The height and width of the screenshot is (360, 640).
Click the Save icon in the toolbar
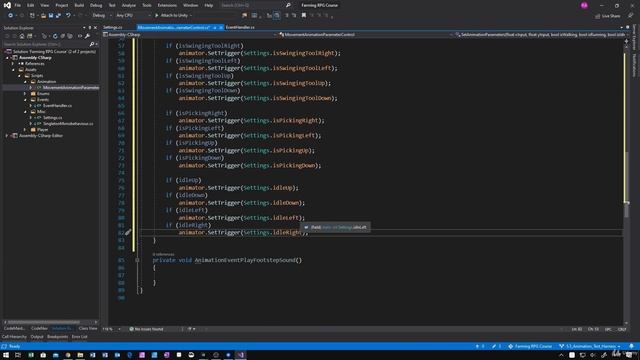point(51,16)
